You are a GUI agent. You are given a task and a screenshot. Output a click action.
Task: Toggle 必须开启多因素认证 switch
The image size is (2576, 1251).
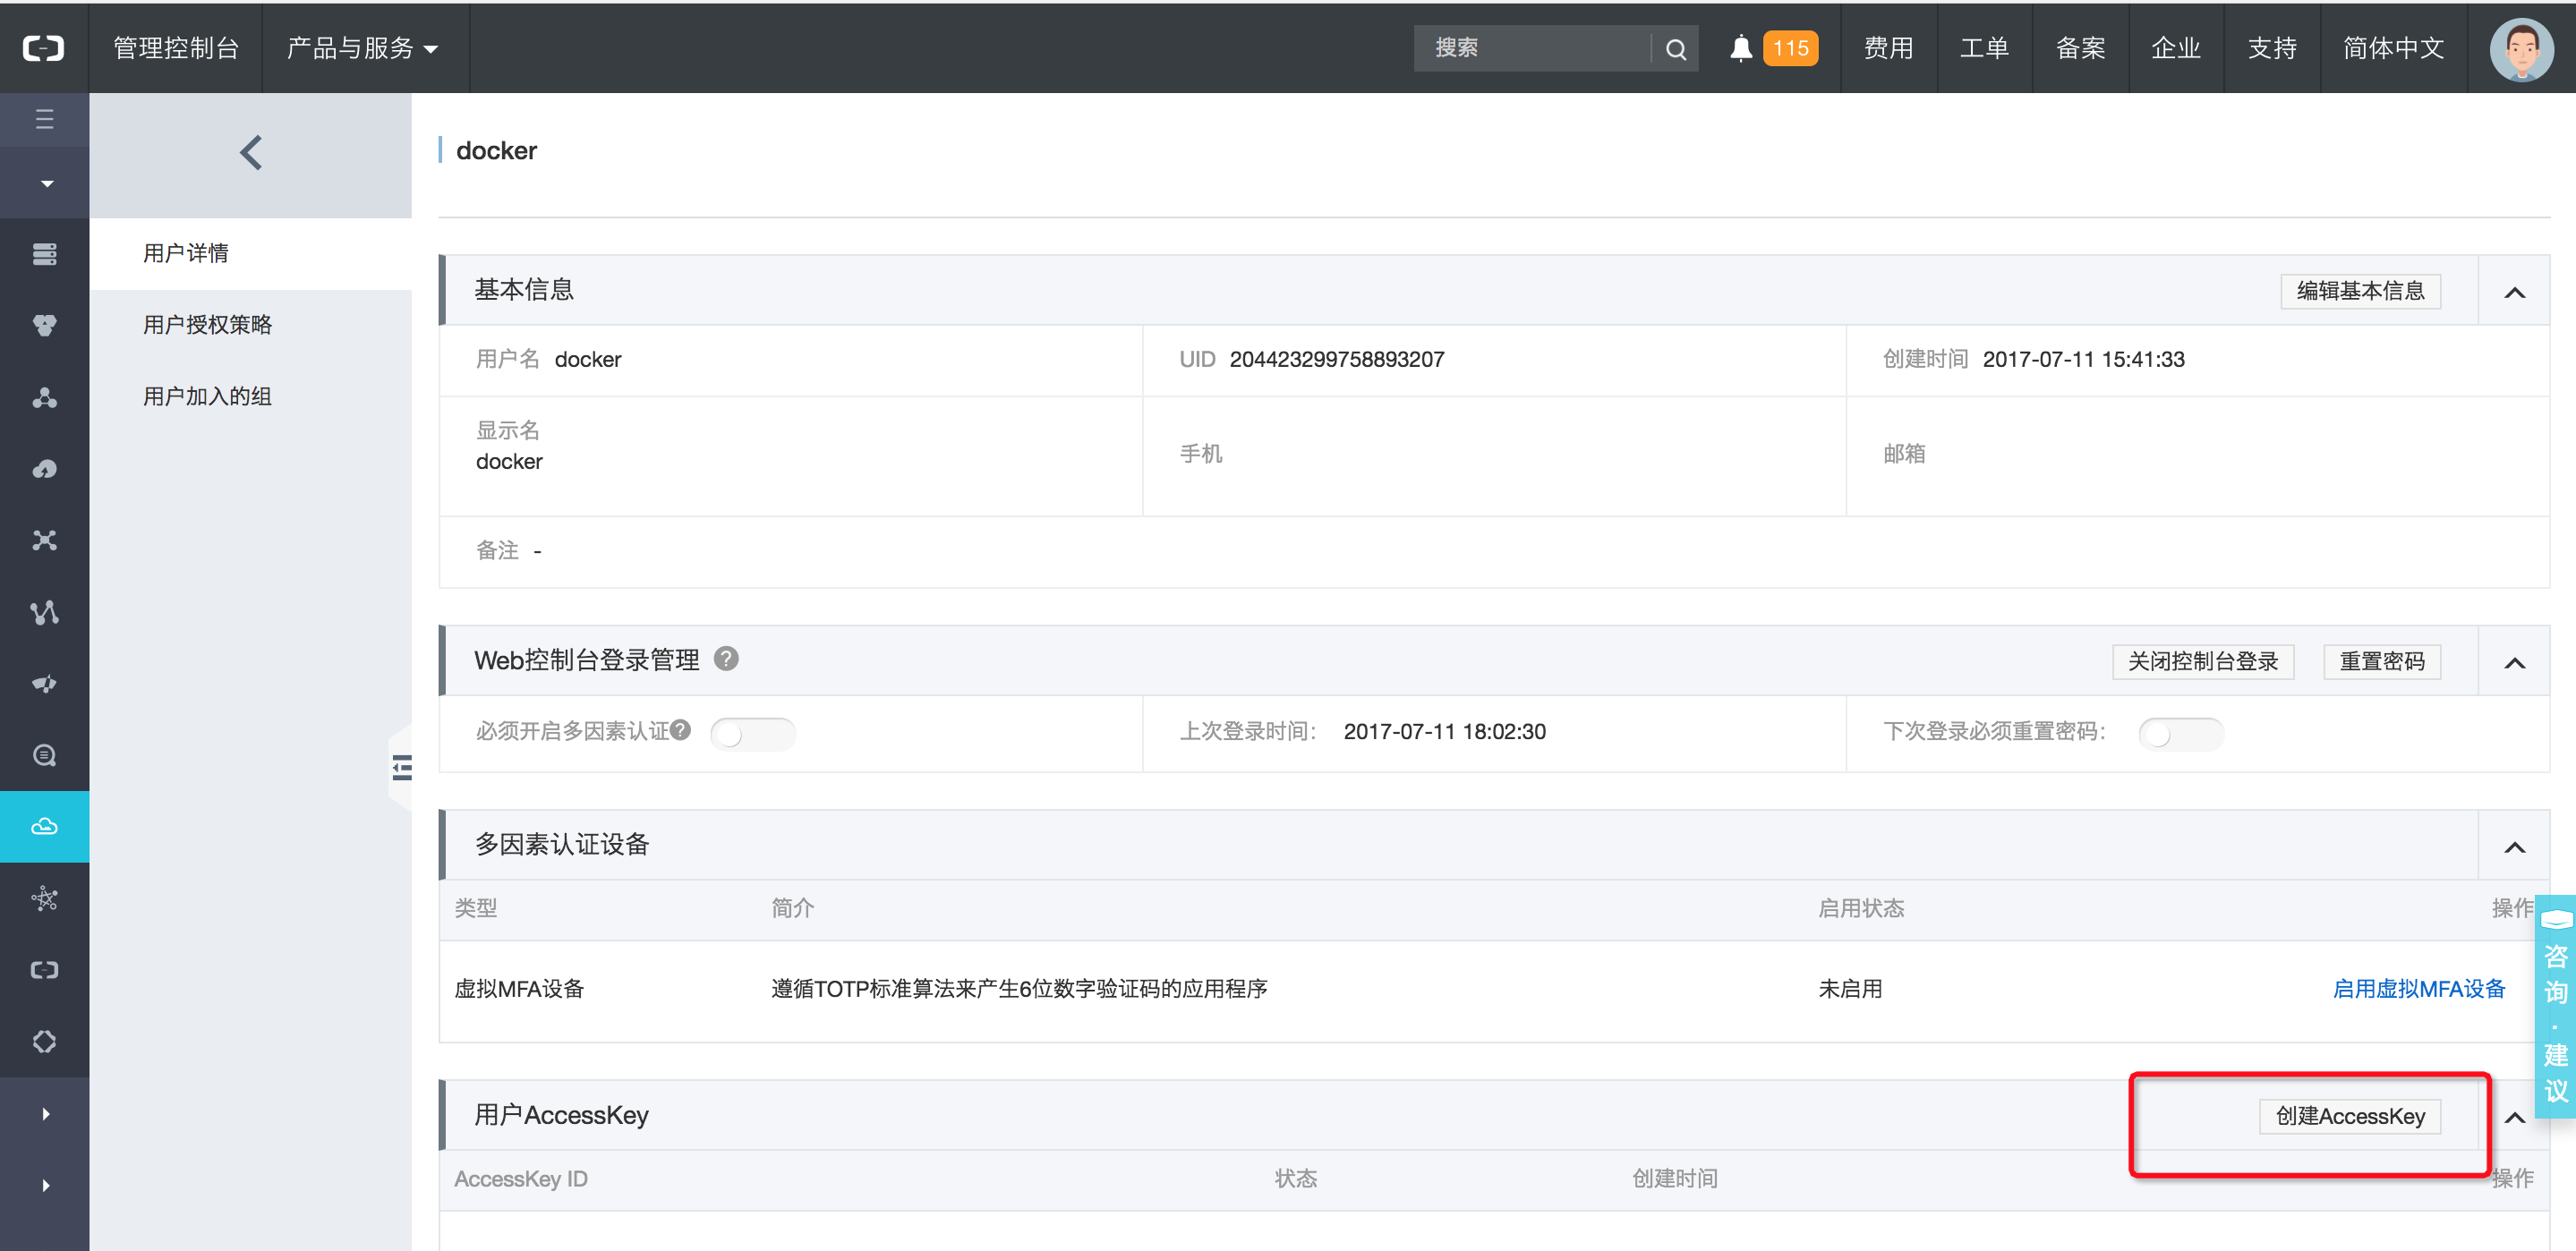click(752, 733)
